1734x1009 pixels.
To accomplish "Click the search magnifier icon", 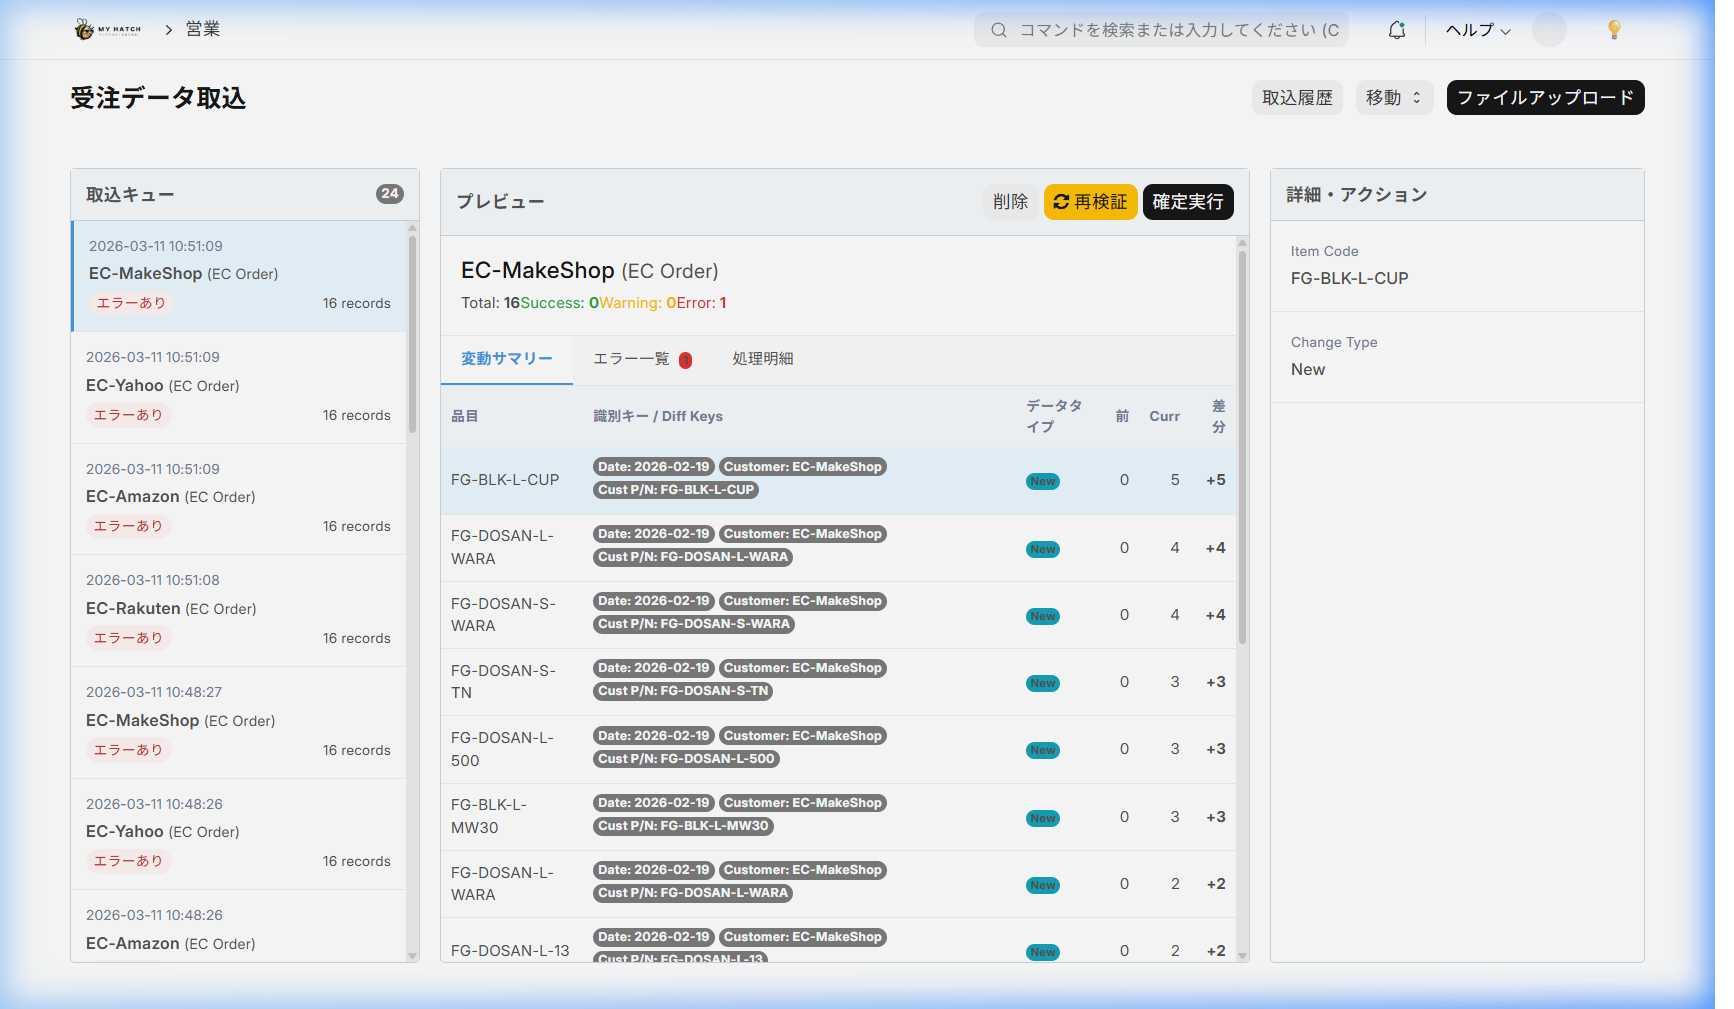I will (998, 30).
